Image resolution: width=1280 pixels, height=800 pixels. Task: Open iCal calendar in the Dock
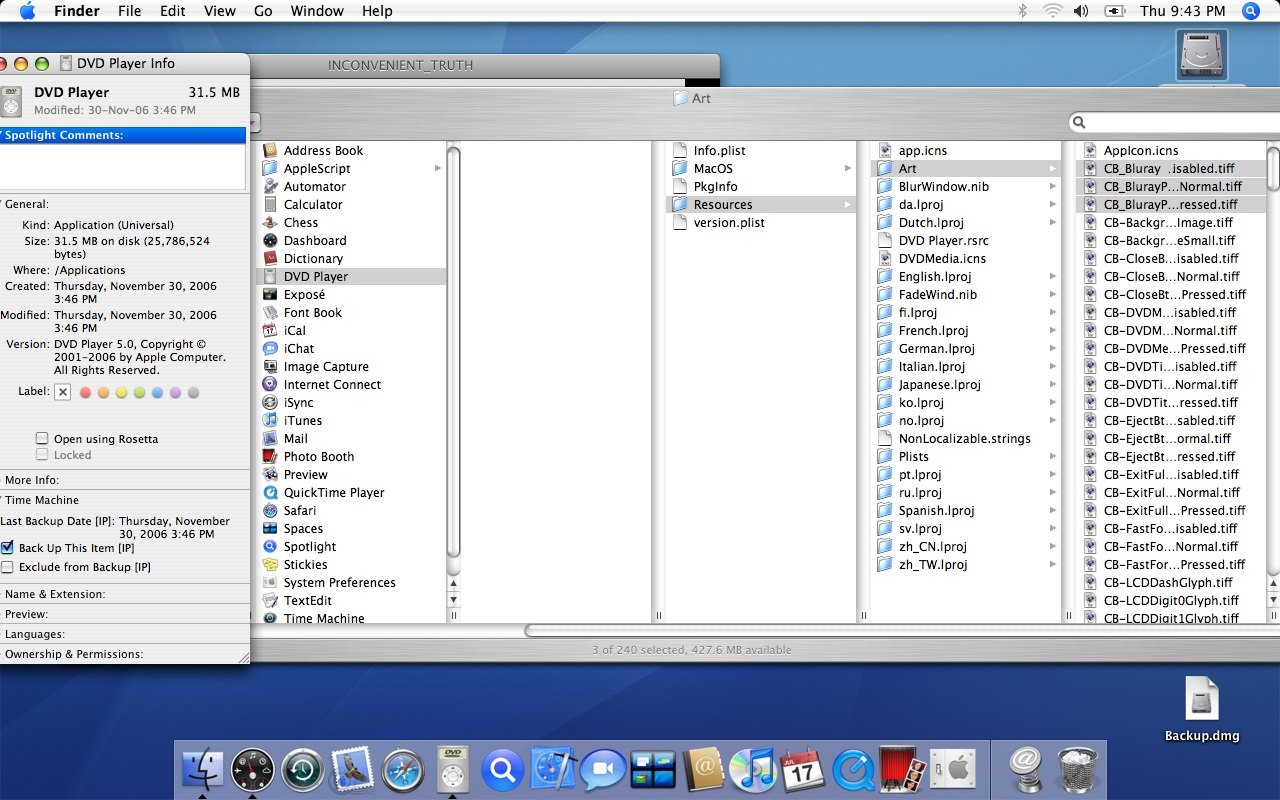[x=802, y=769]
